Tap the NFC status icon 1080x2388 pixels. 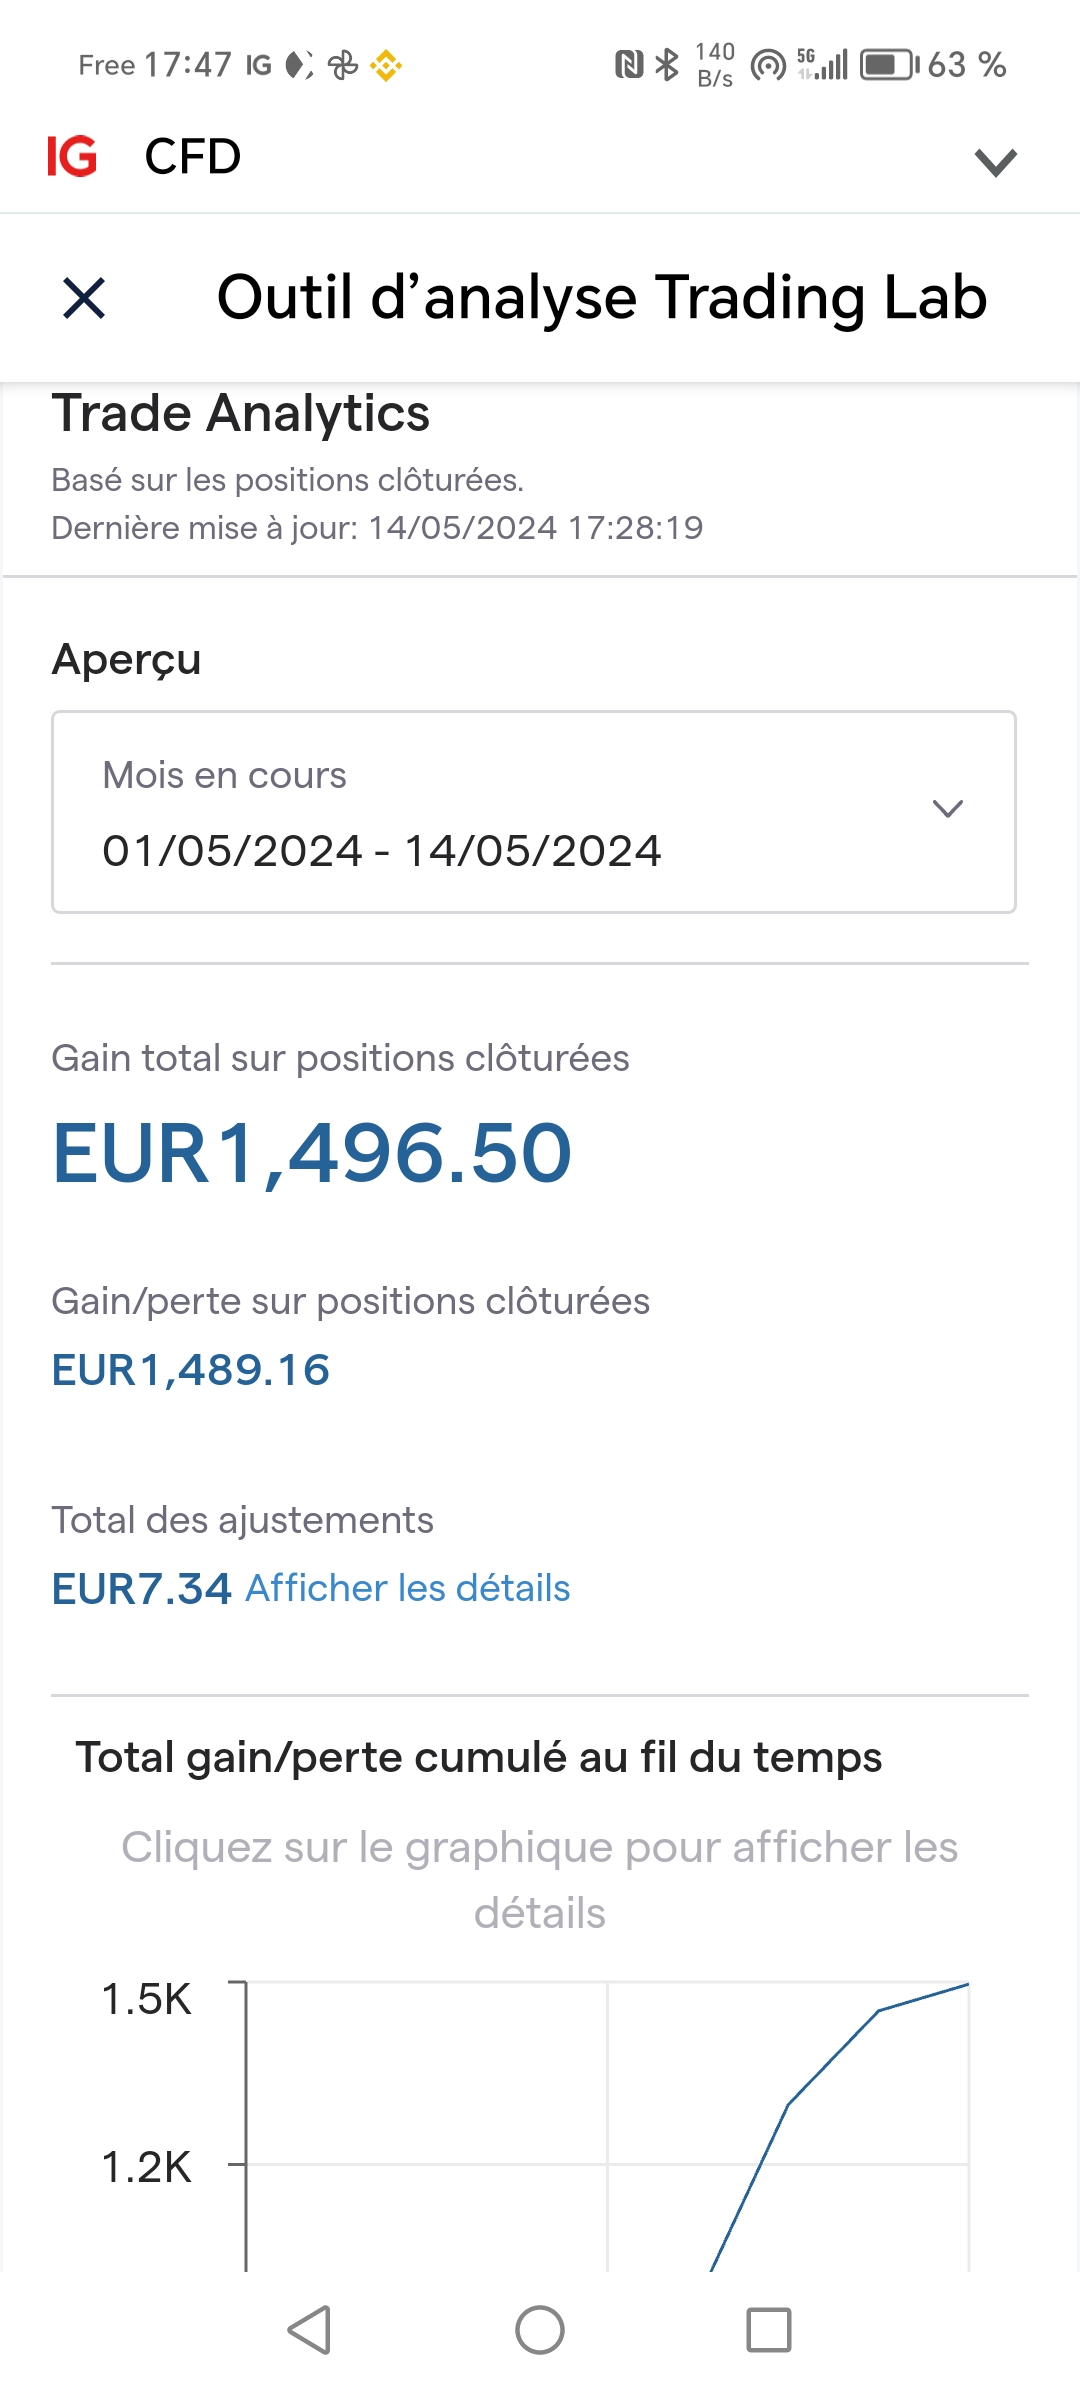pos(628,65)
